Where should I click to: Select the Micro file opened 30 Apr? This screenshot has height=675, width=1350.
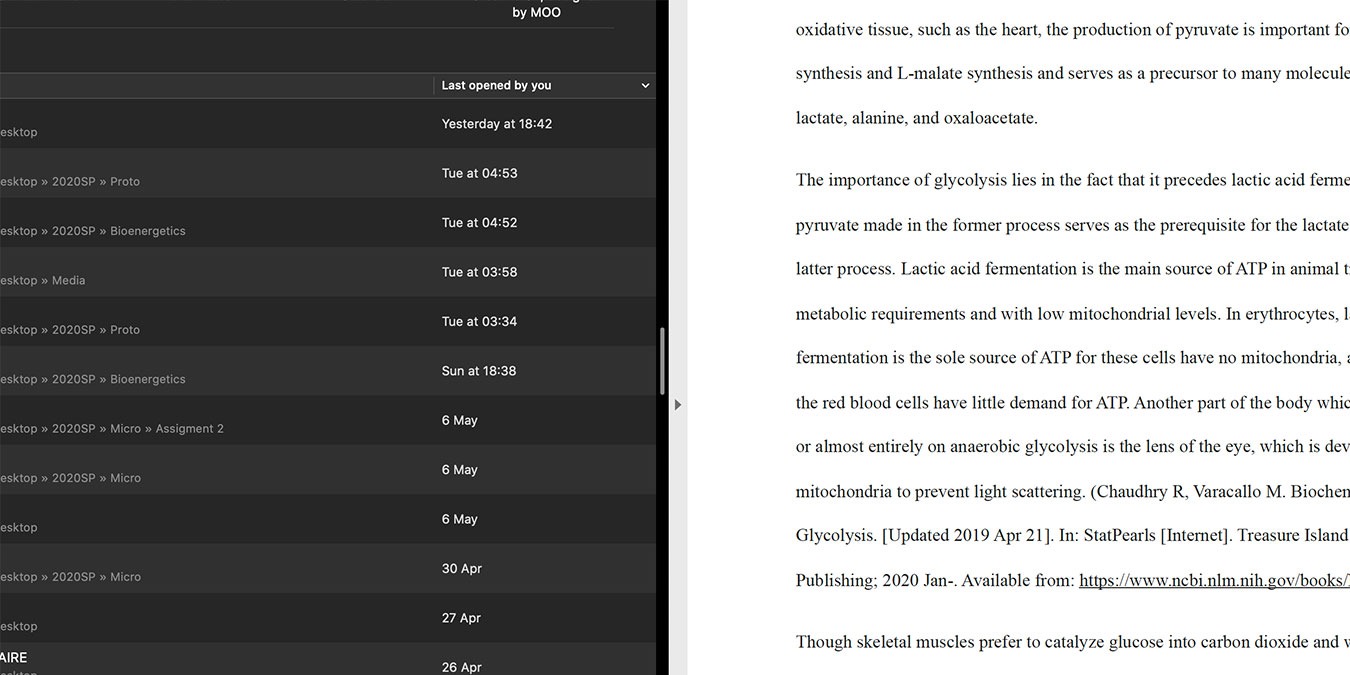300,568
